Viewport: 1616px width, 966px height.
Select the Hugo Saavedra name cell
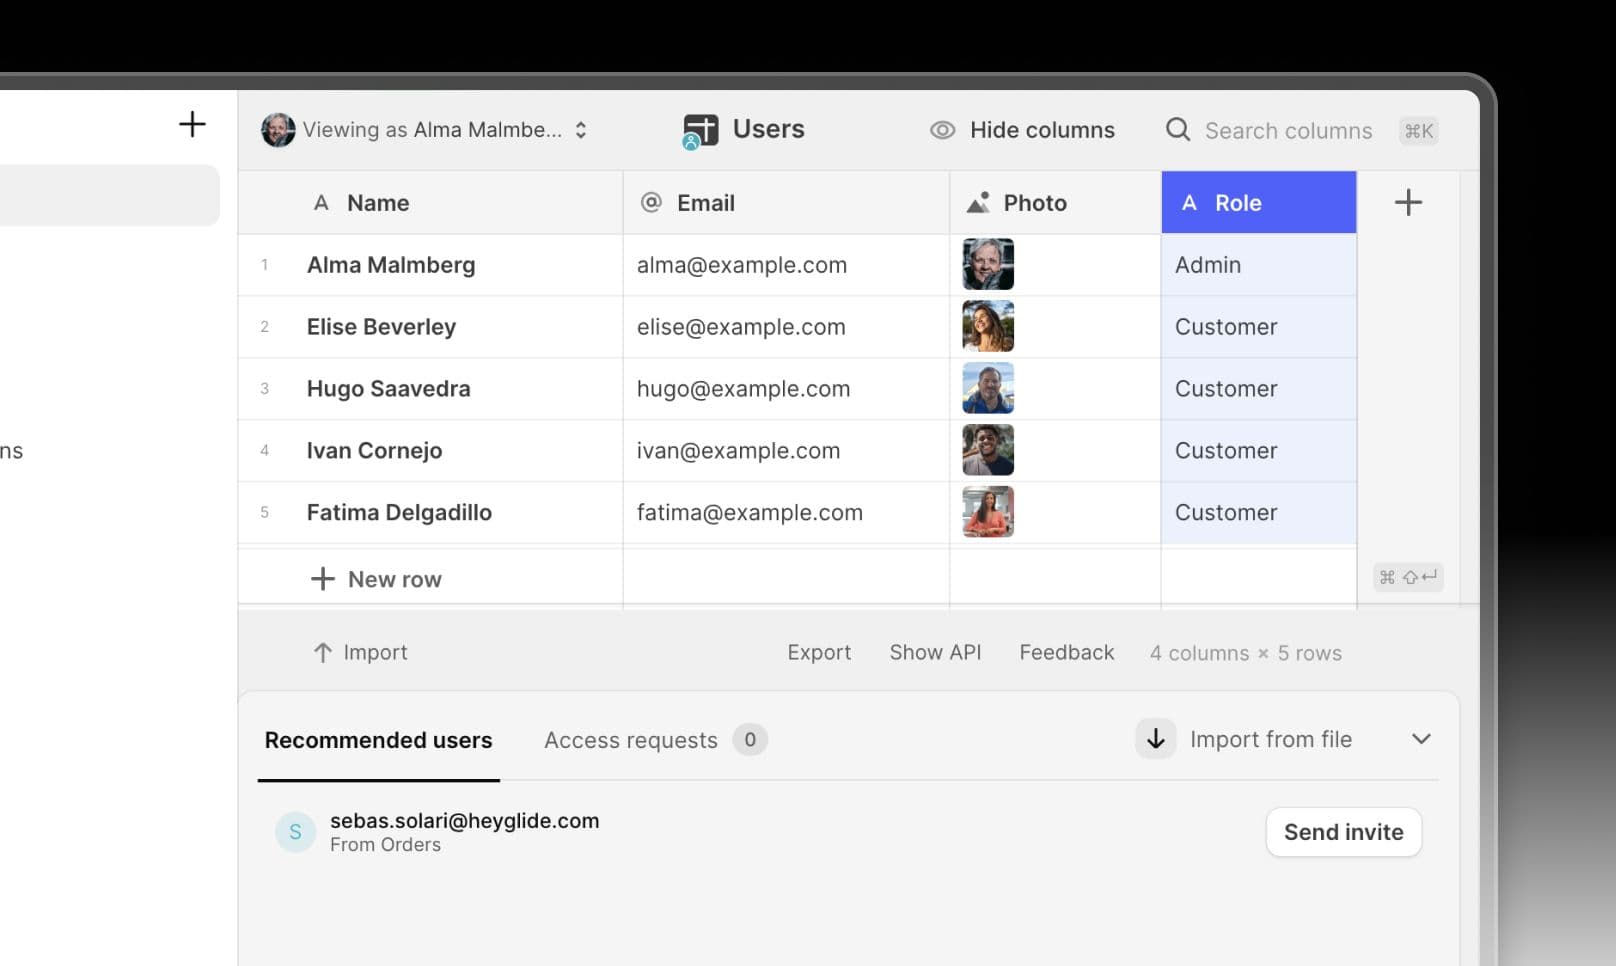(x=455, y=389)
